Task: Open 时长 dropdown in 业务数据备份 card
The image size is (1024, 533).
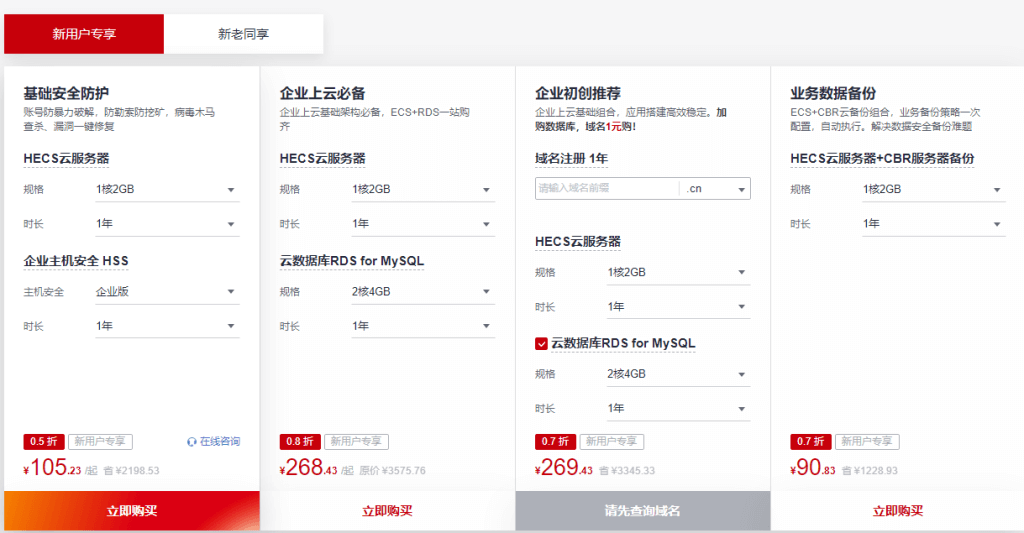Action: (x=934, y=224)
